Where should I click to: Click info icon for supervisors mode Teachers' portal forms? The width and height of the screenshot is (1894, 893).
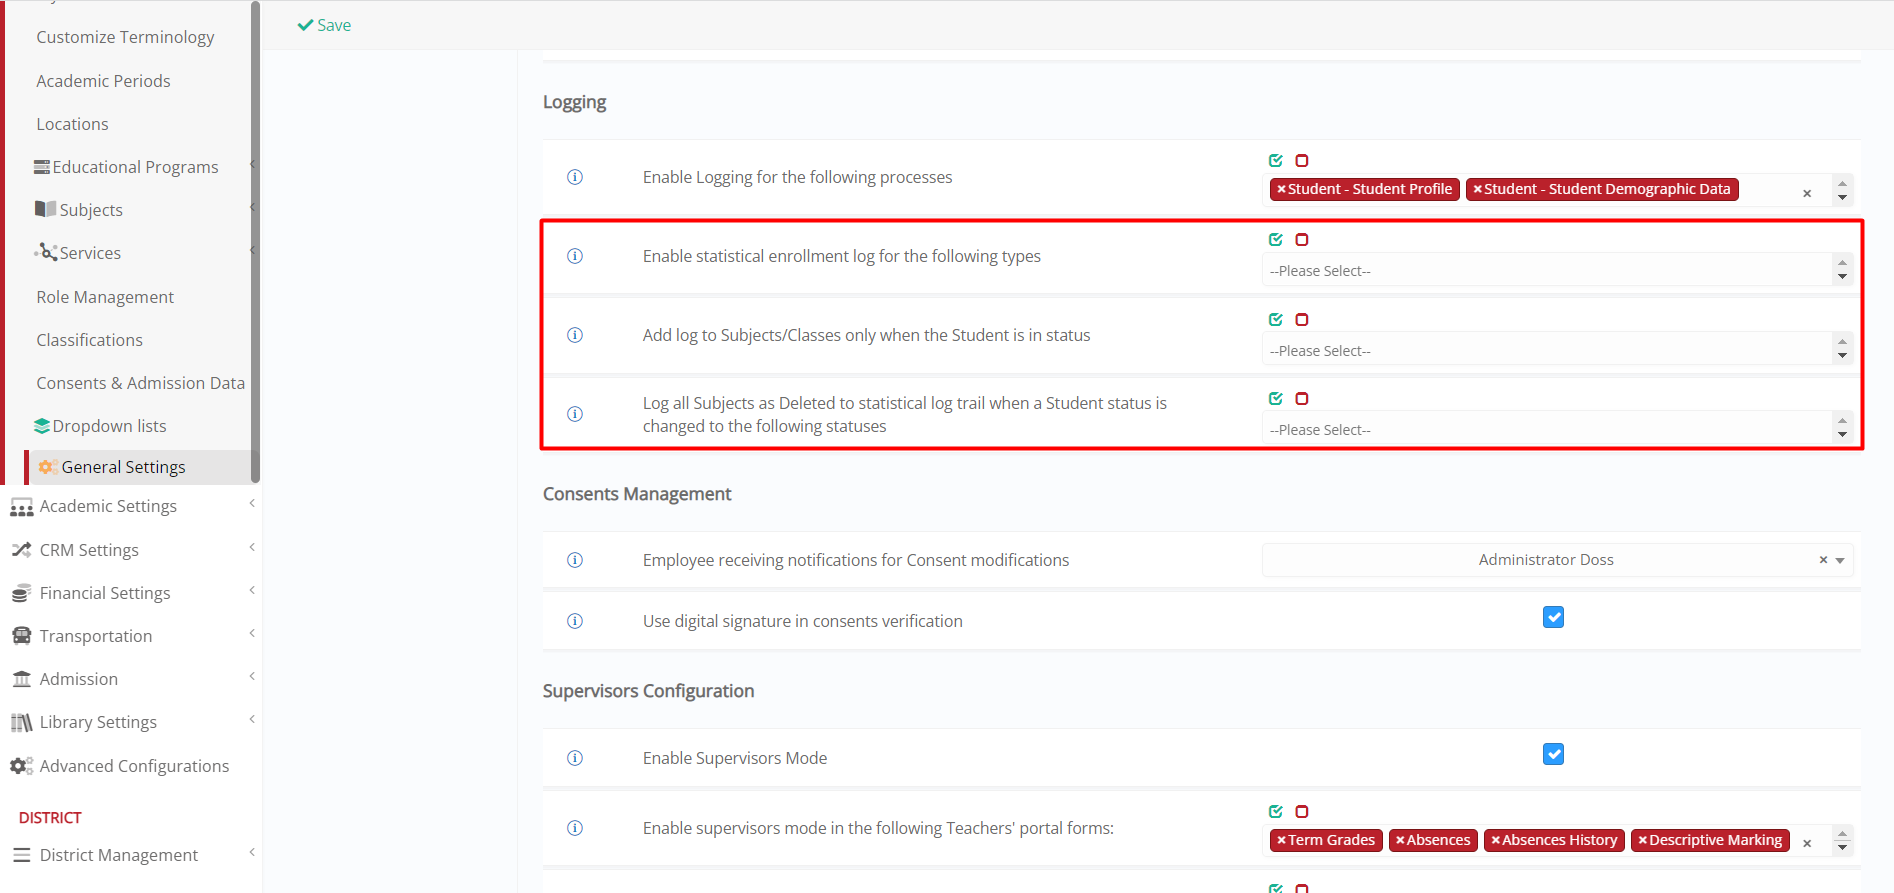click(x=575, y=828)
